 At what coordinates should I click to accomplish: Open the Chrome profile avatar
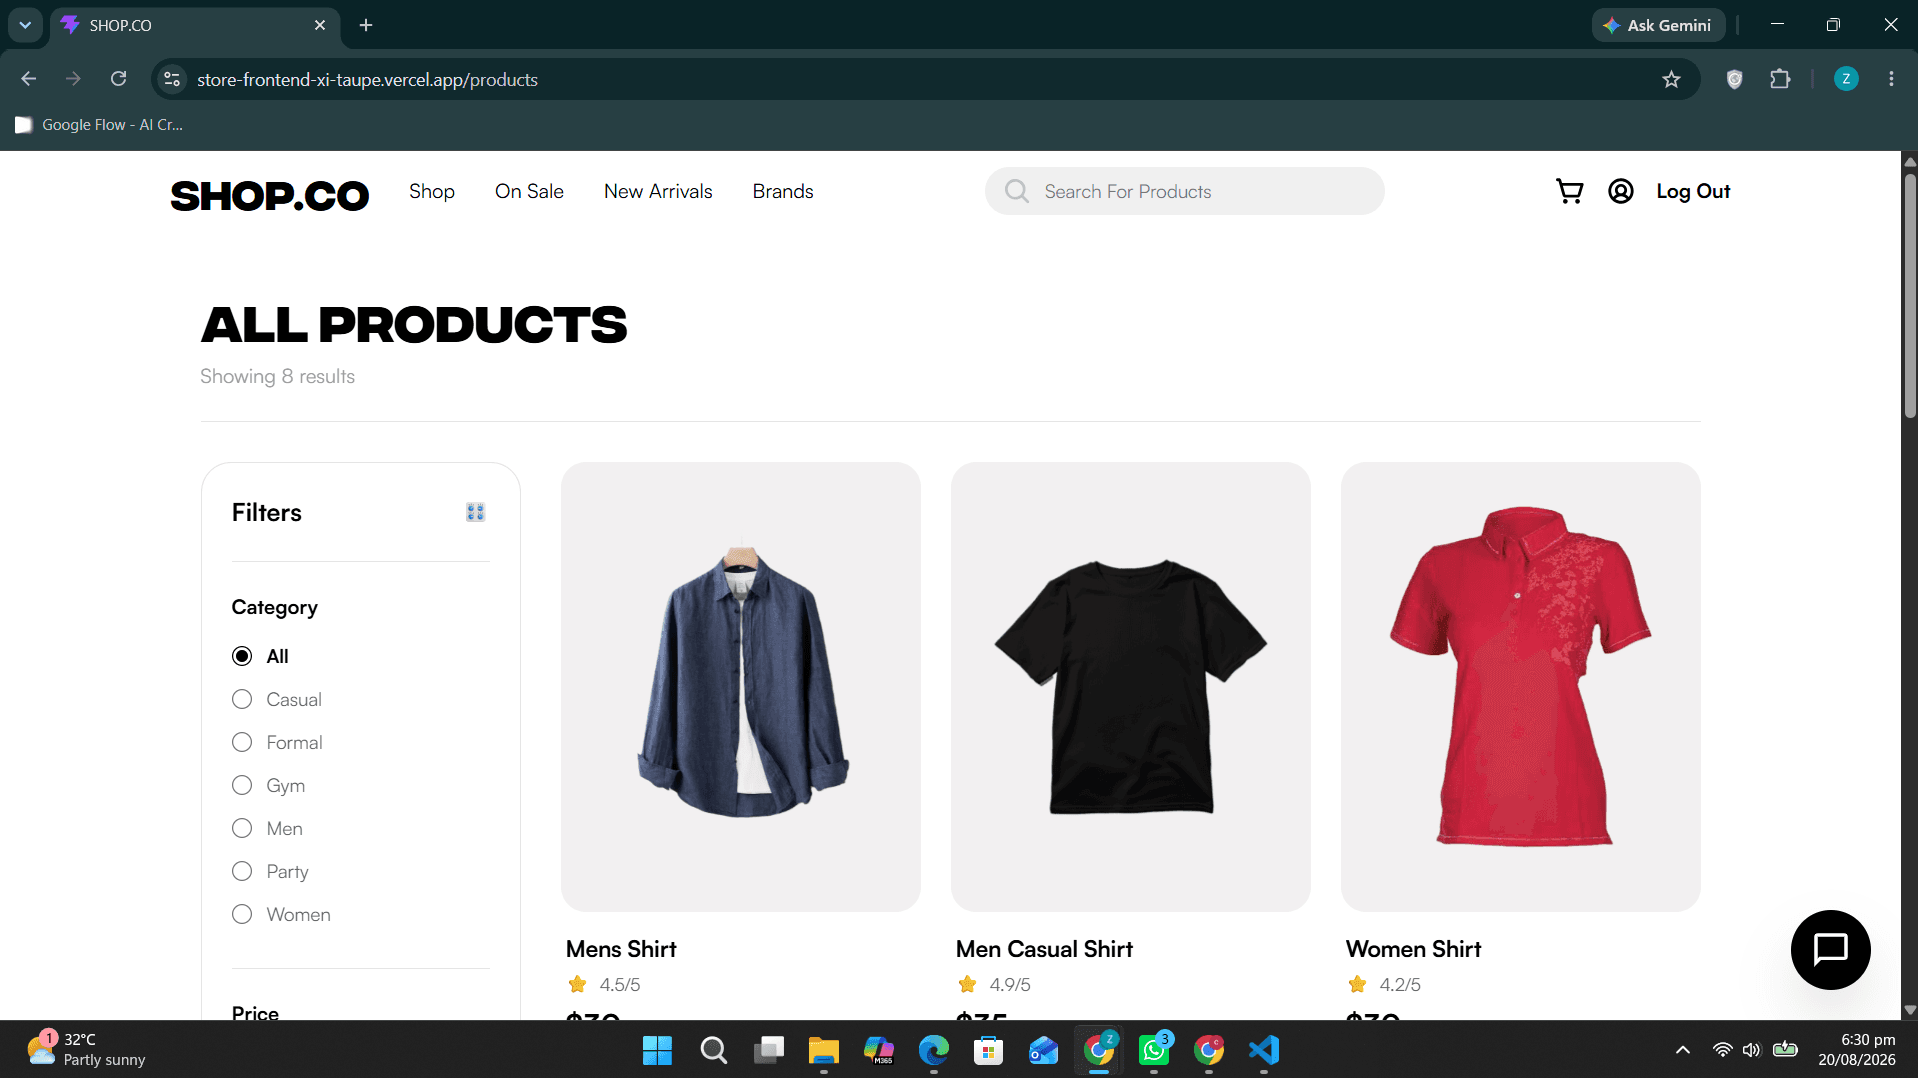[x=1846, y=79]
